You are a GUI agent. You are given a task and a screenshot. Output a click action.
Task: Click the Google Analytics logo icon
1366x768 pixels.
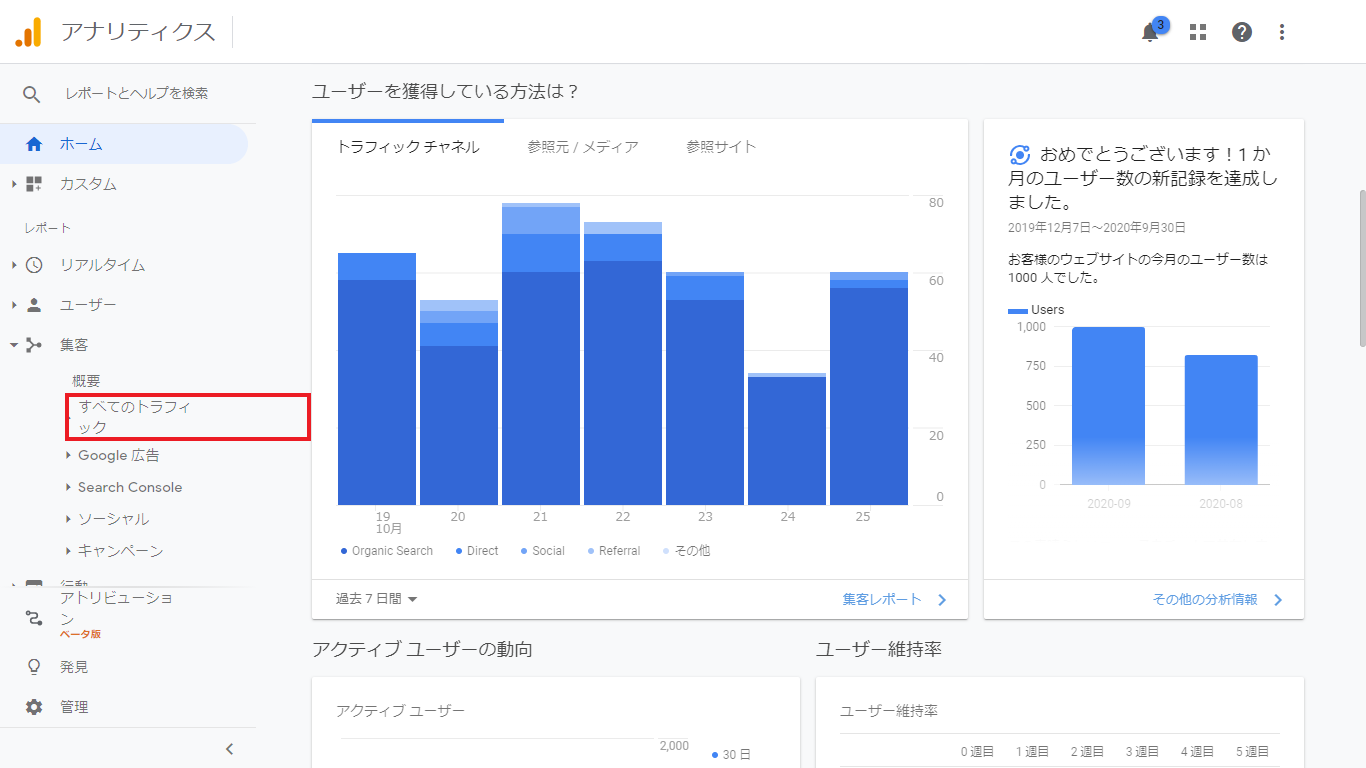pyautogui.click(x=28, y=32)
